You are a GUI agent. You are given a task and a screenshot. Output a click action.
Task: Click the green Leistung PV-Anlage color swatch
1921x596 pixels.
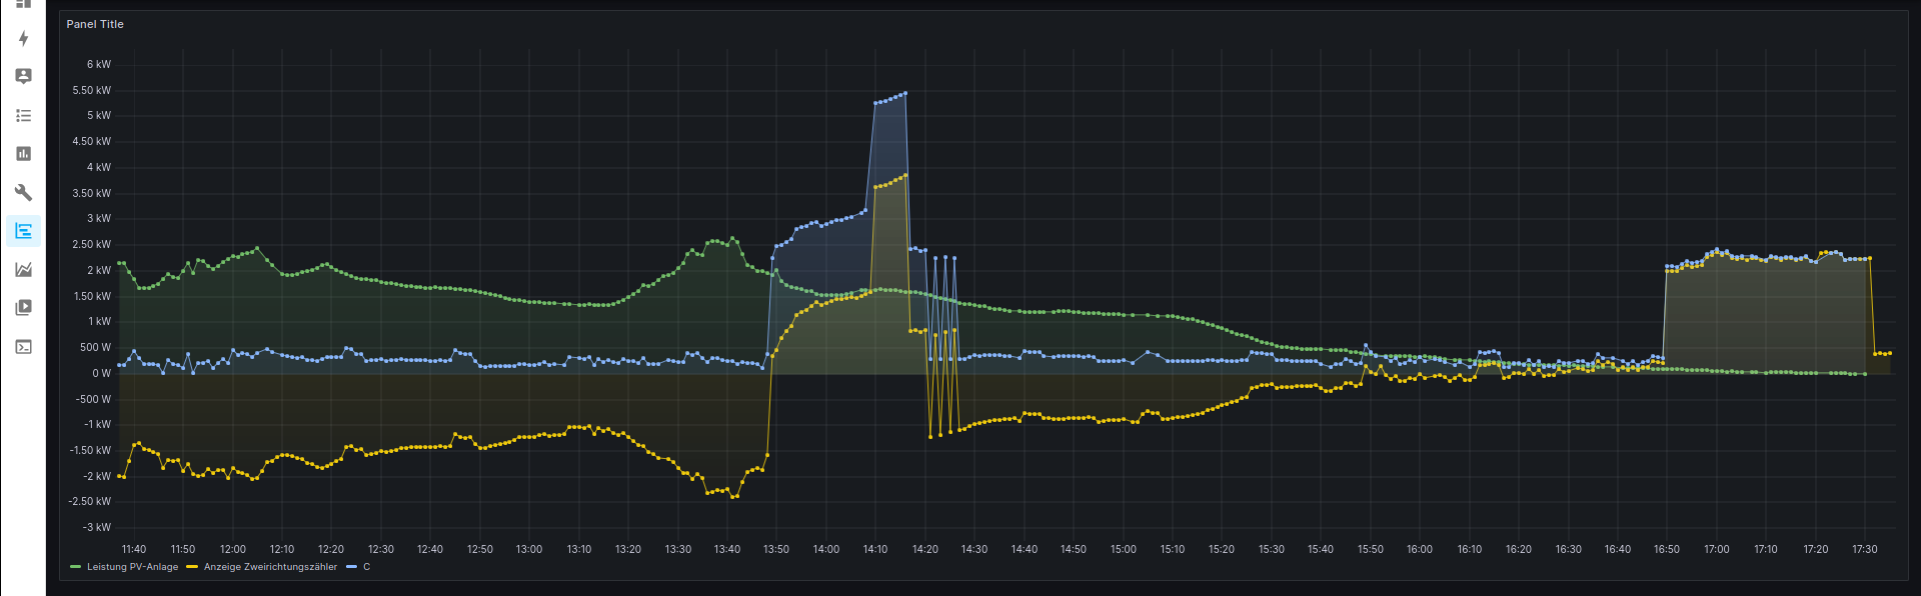[x=76, y=567]
